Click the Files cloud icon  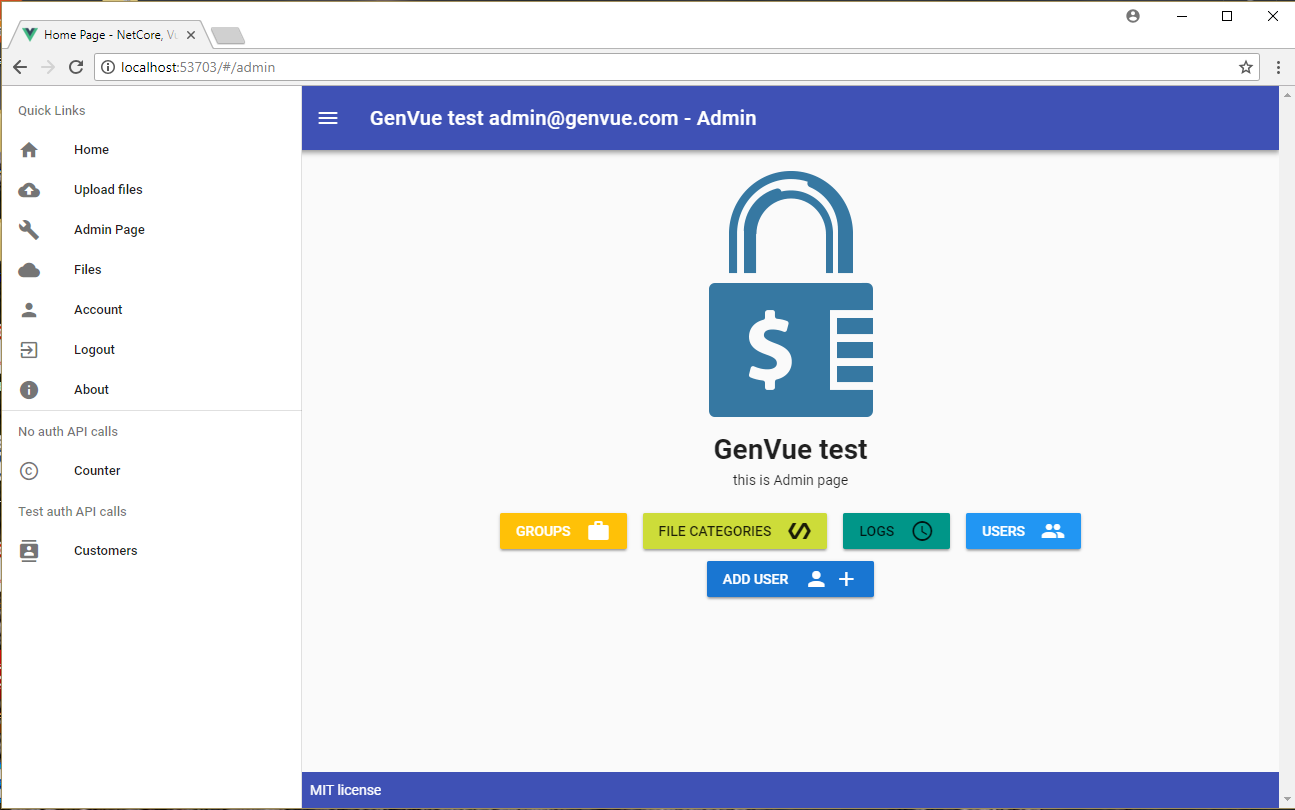[29, 270]
